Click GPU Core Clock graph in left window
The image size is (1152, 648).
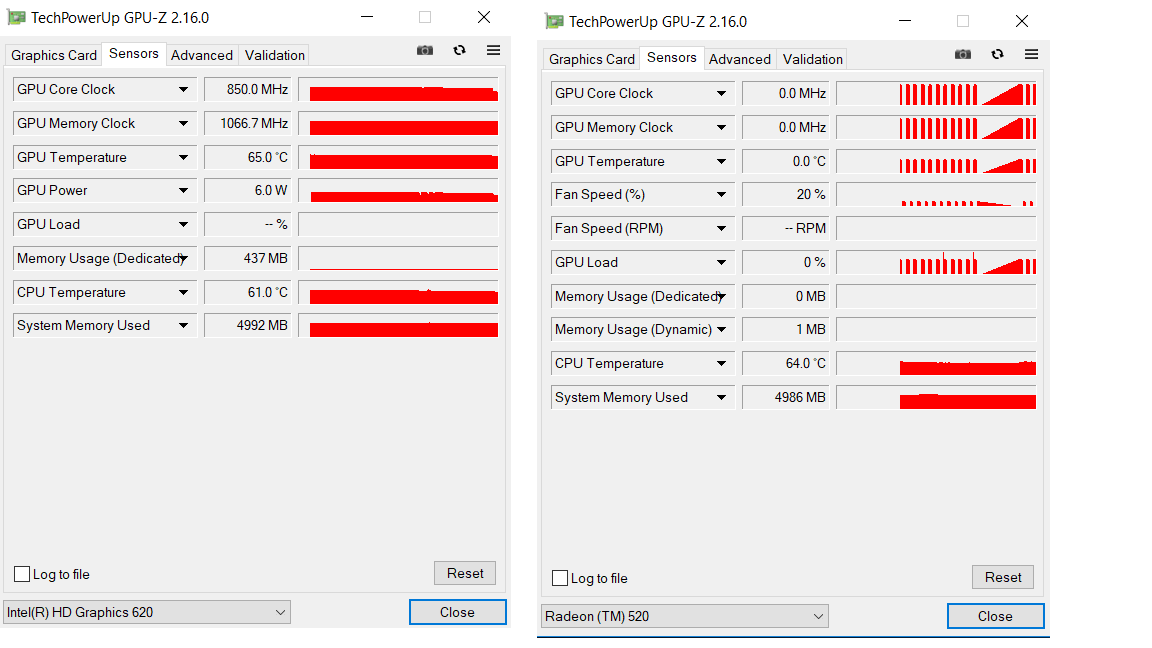[x=399, y=90]
